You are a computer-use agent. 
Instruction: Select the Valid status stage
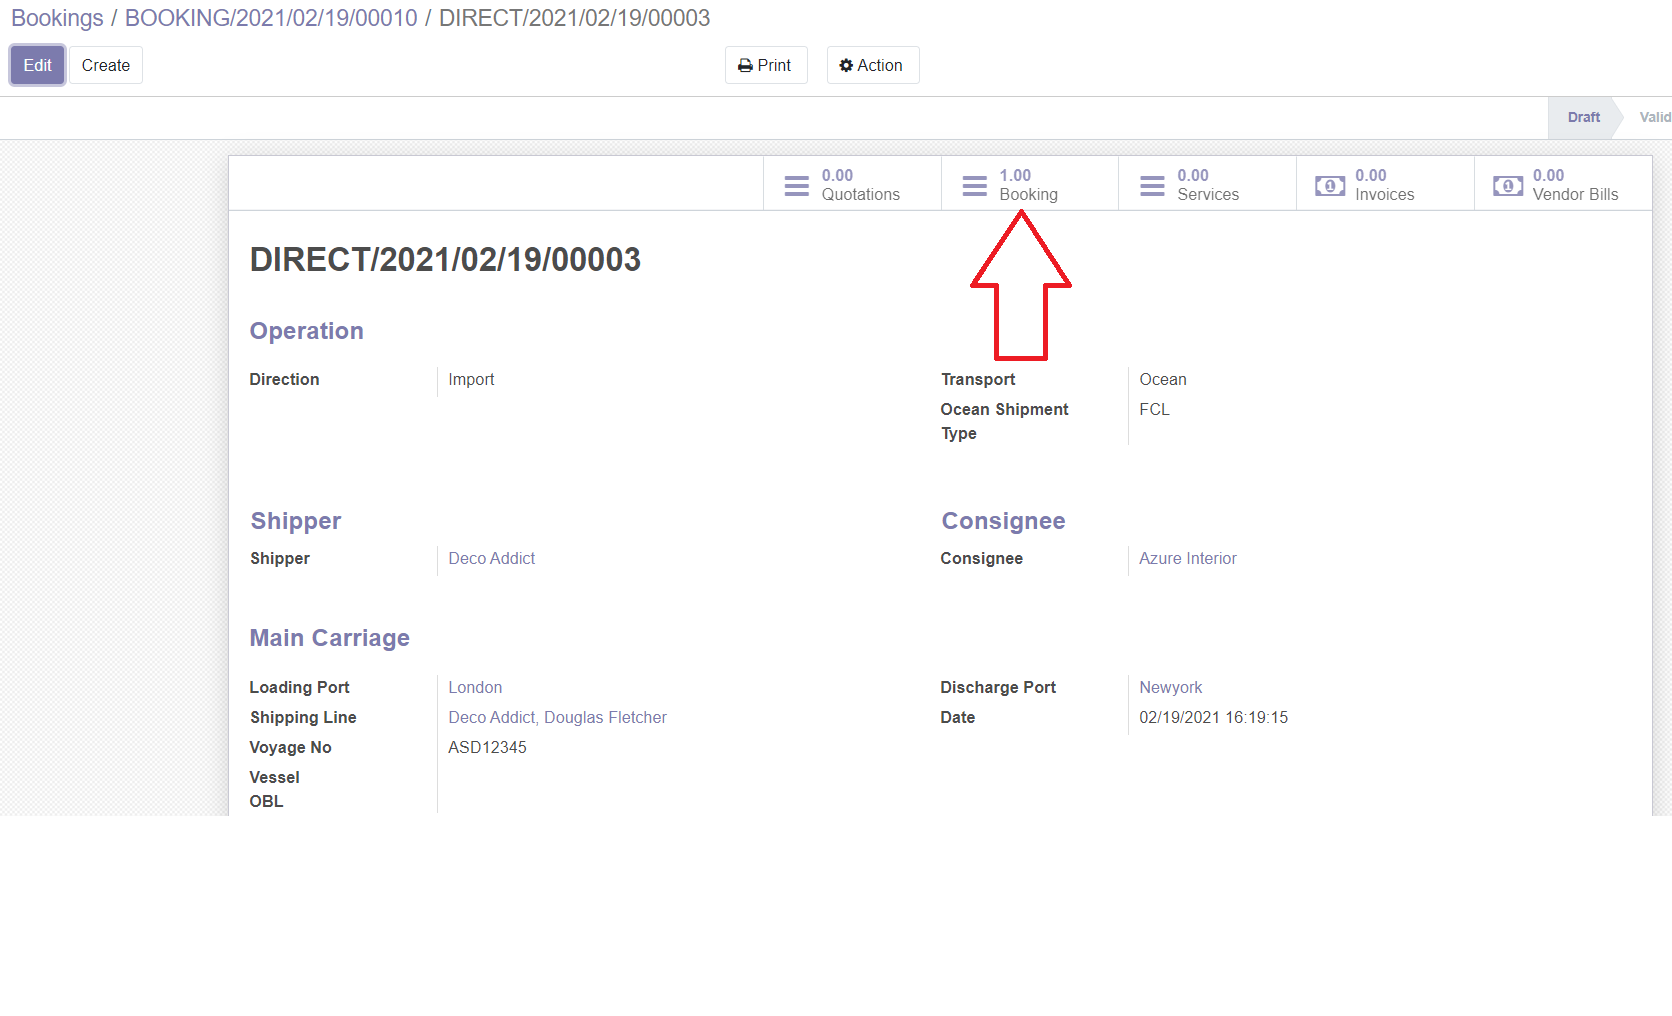tap(1654, 117)
